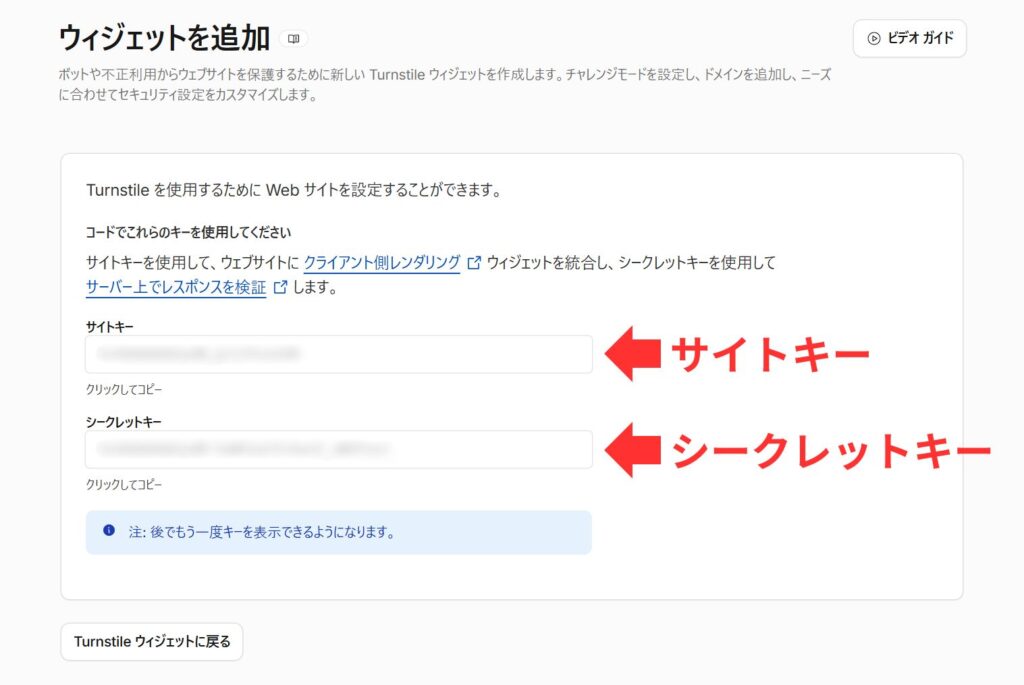
Task: Click the シークレットキー field label
Action: click(x=123, y=422)
